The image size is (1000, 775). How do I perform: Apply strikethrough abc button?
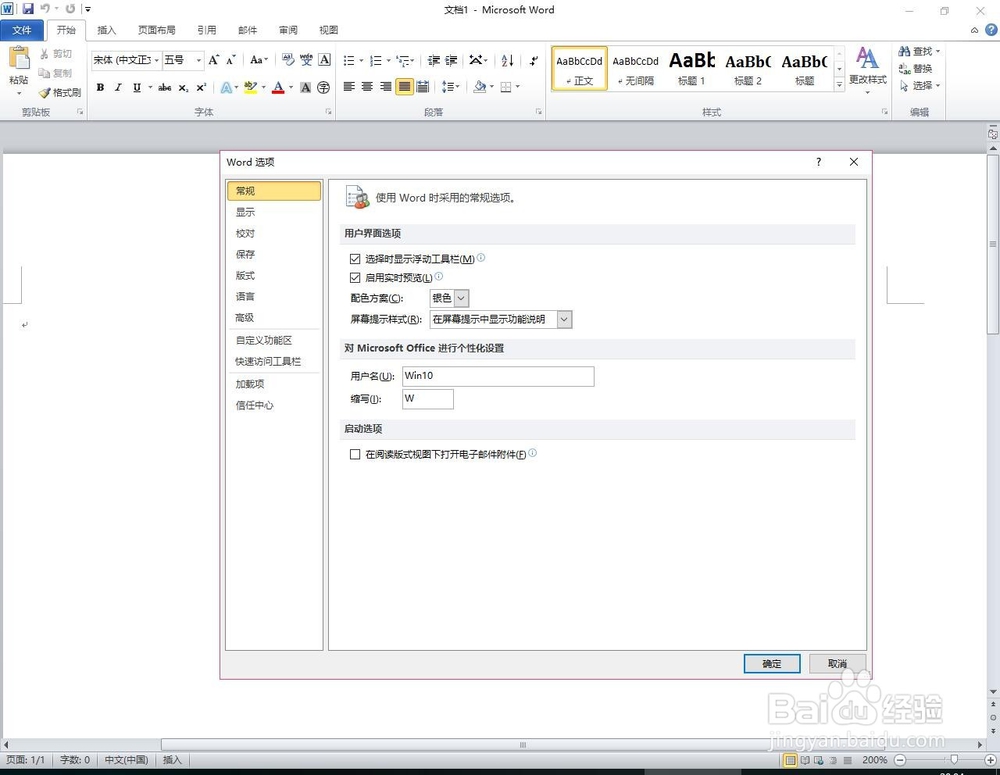165,87
